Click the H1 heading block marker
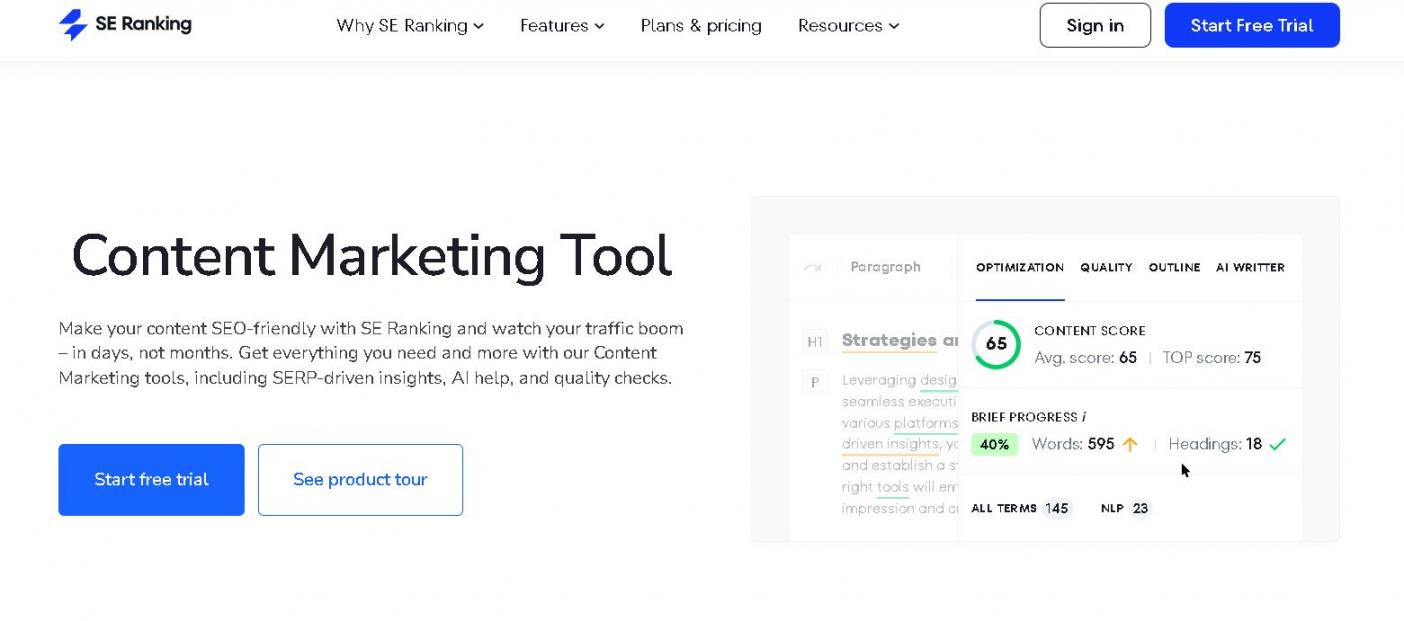 pyautogui.click(x=815, y=342)
